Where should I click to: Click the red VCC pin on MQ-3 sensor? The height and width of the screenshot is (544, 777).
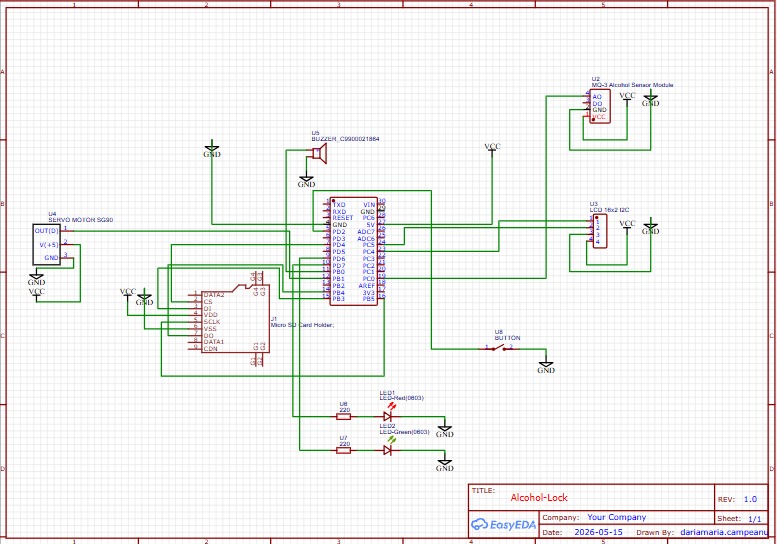[599, 117]
